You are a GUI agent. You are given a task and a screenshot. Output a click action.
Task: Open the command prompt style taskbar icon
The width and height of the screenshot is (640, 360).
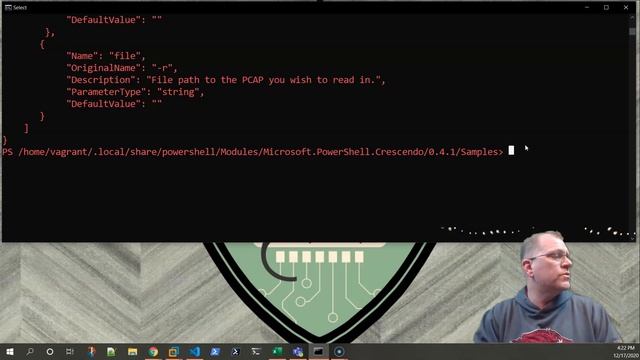pos(256,351)
